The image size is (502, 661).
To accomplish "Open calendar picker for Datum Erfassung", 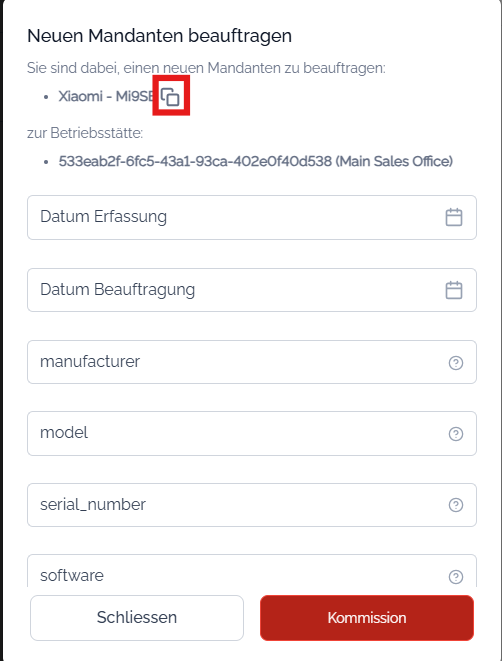I will pyautogui.click(x=454, y=218).
